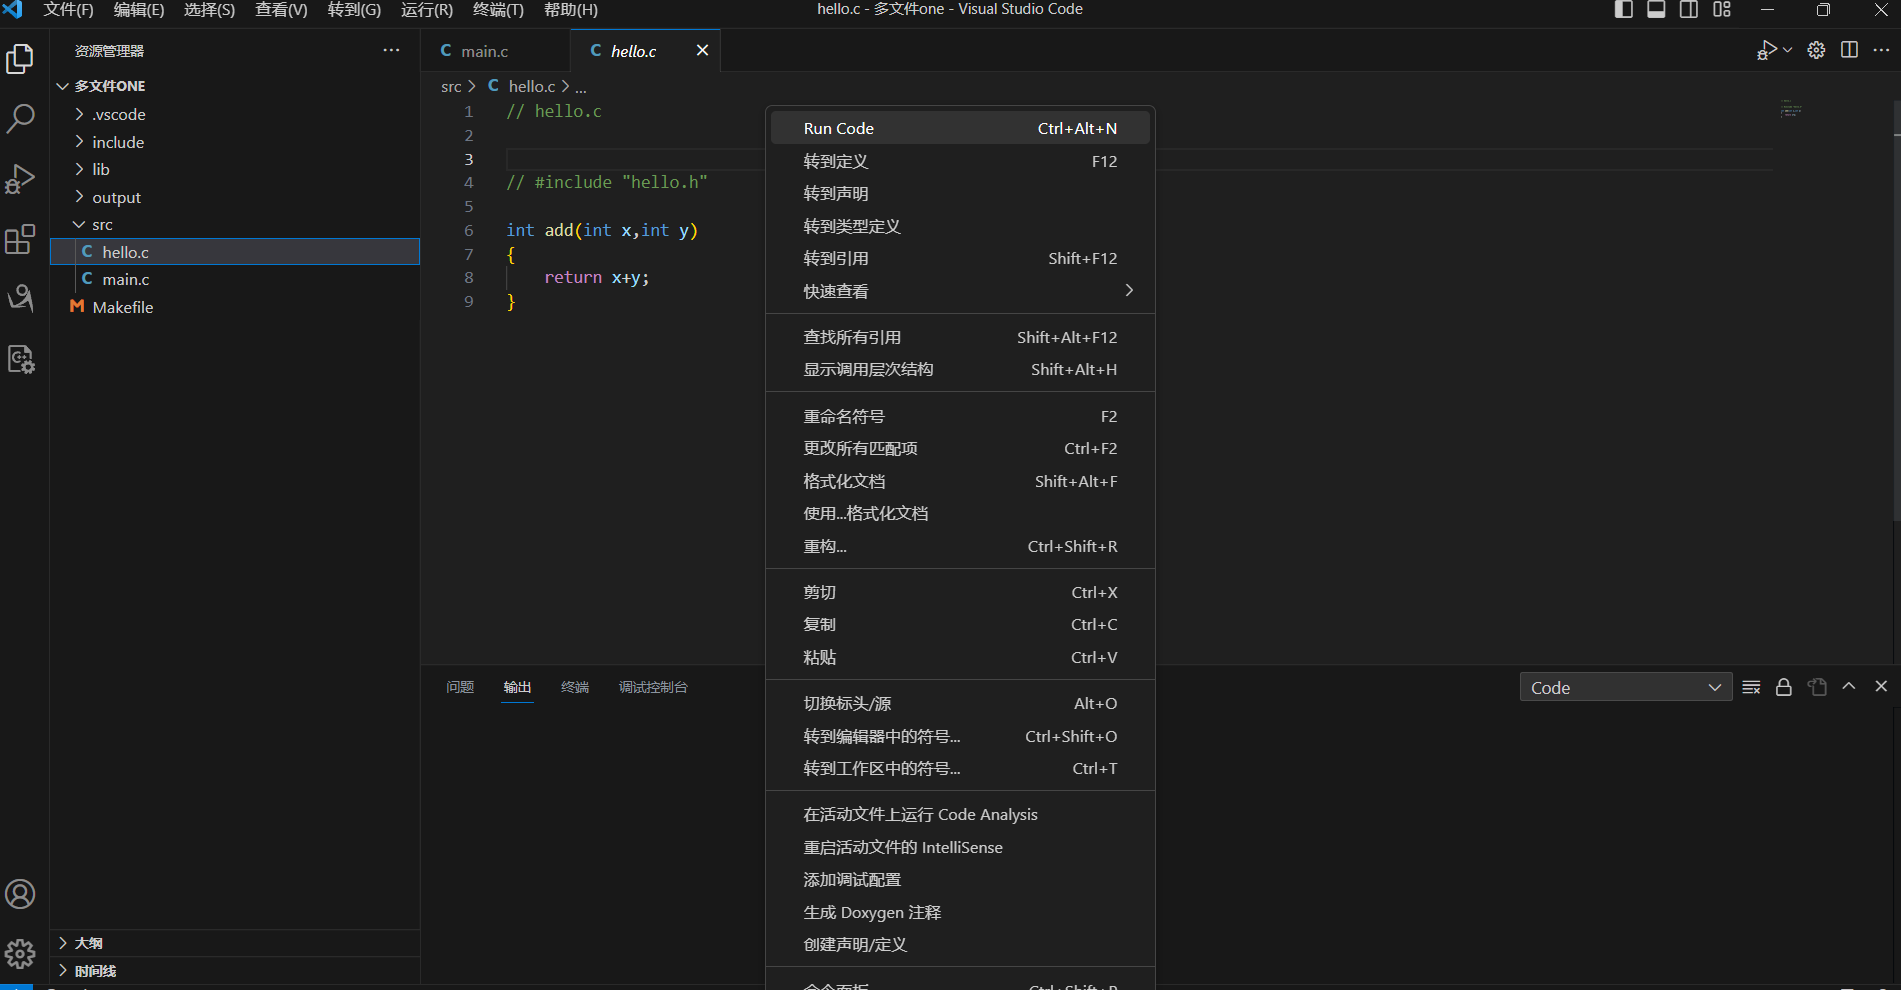Screen dimensions: 1901x990
Task: Choose 格式化文档 in context menu
Action: click(x=960, y=481)
